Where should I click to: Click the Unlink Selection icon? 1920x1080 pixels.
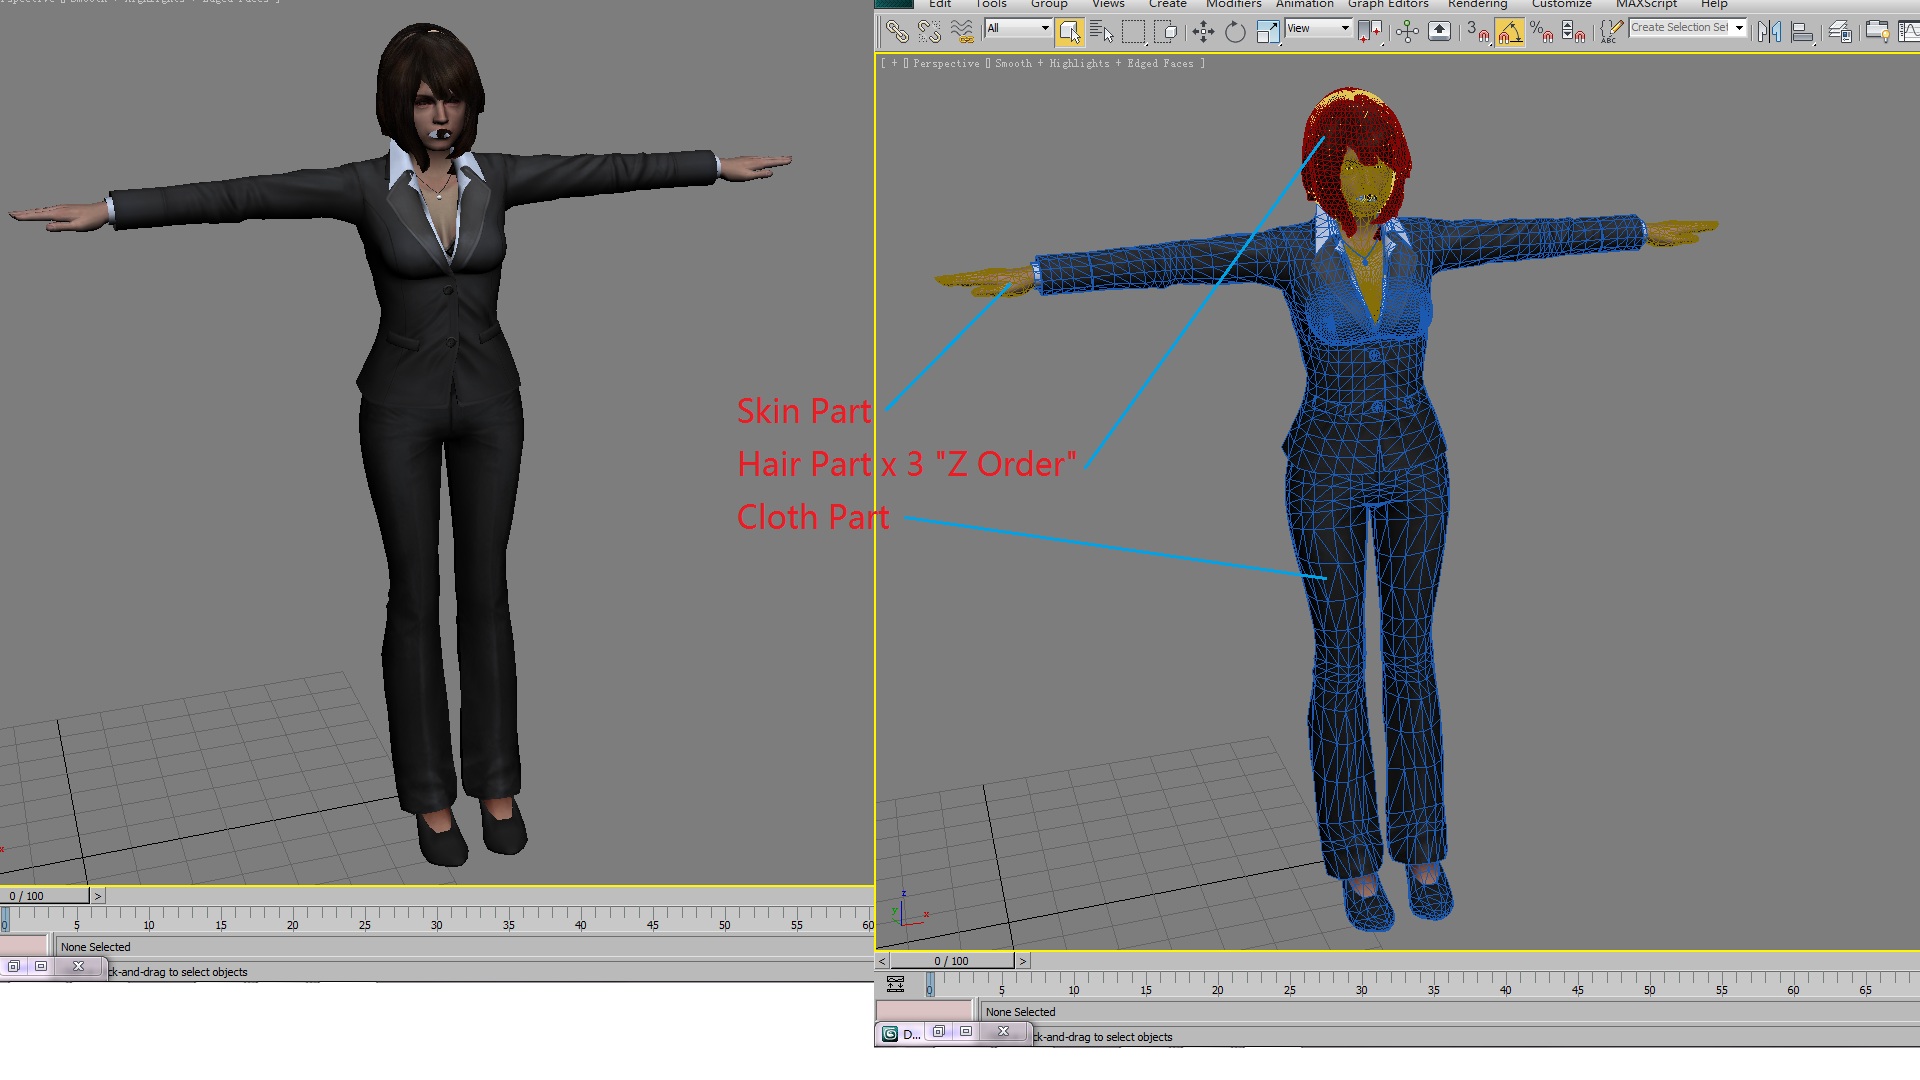point(929,32)
